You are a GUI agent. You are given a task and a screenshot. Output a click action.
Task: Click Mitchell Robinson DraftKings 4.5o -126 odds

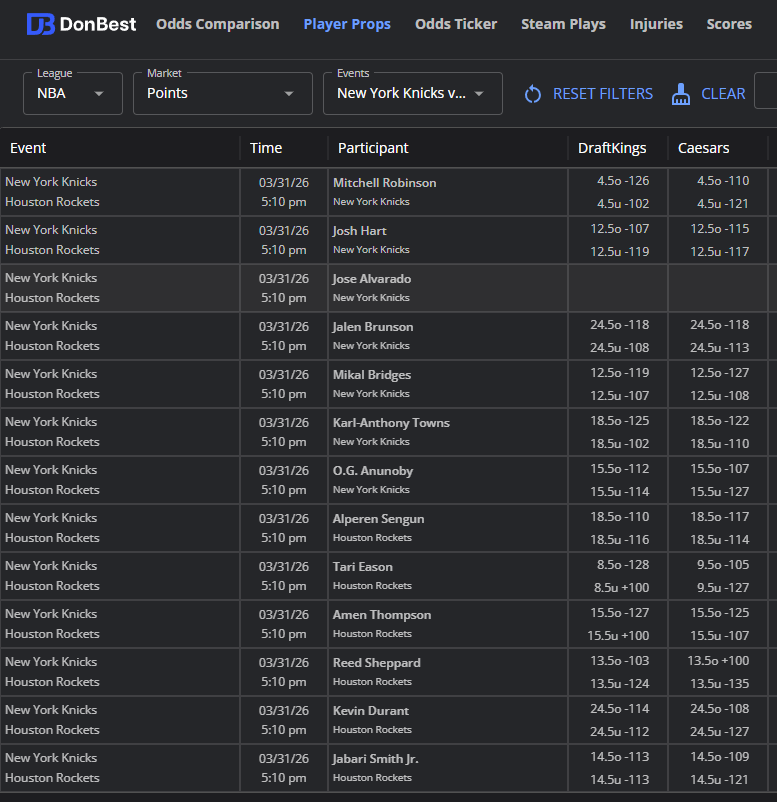click(x=623, y=181)
